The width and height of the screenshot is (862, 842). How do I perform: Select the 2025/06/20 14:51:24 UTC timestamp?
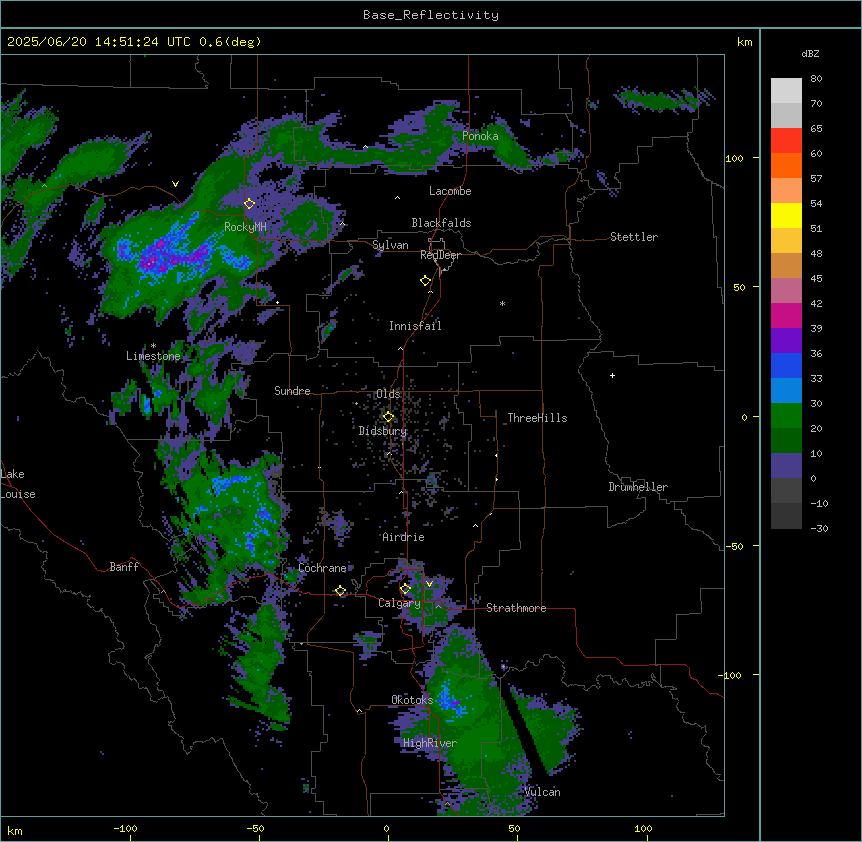pos(134,42)
